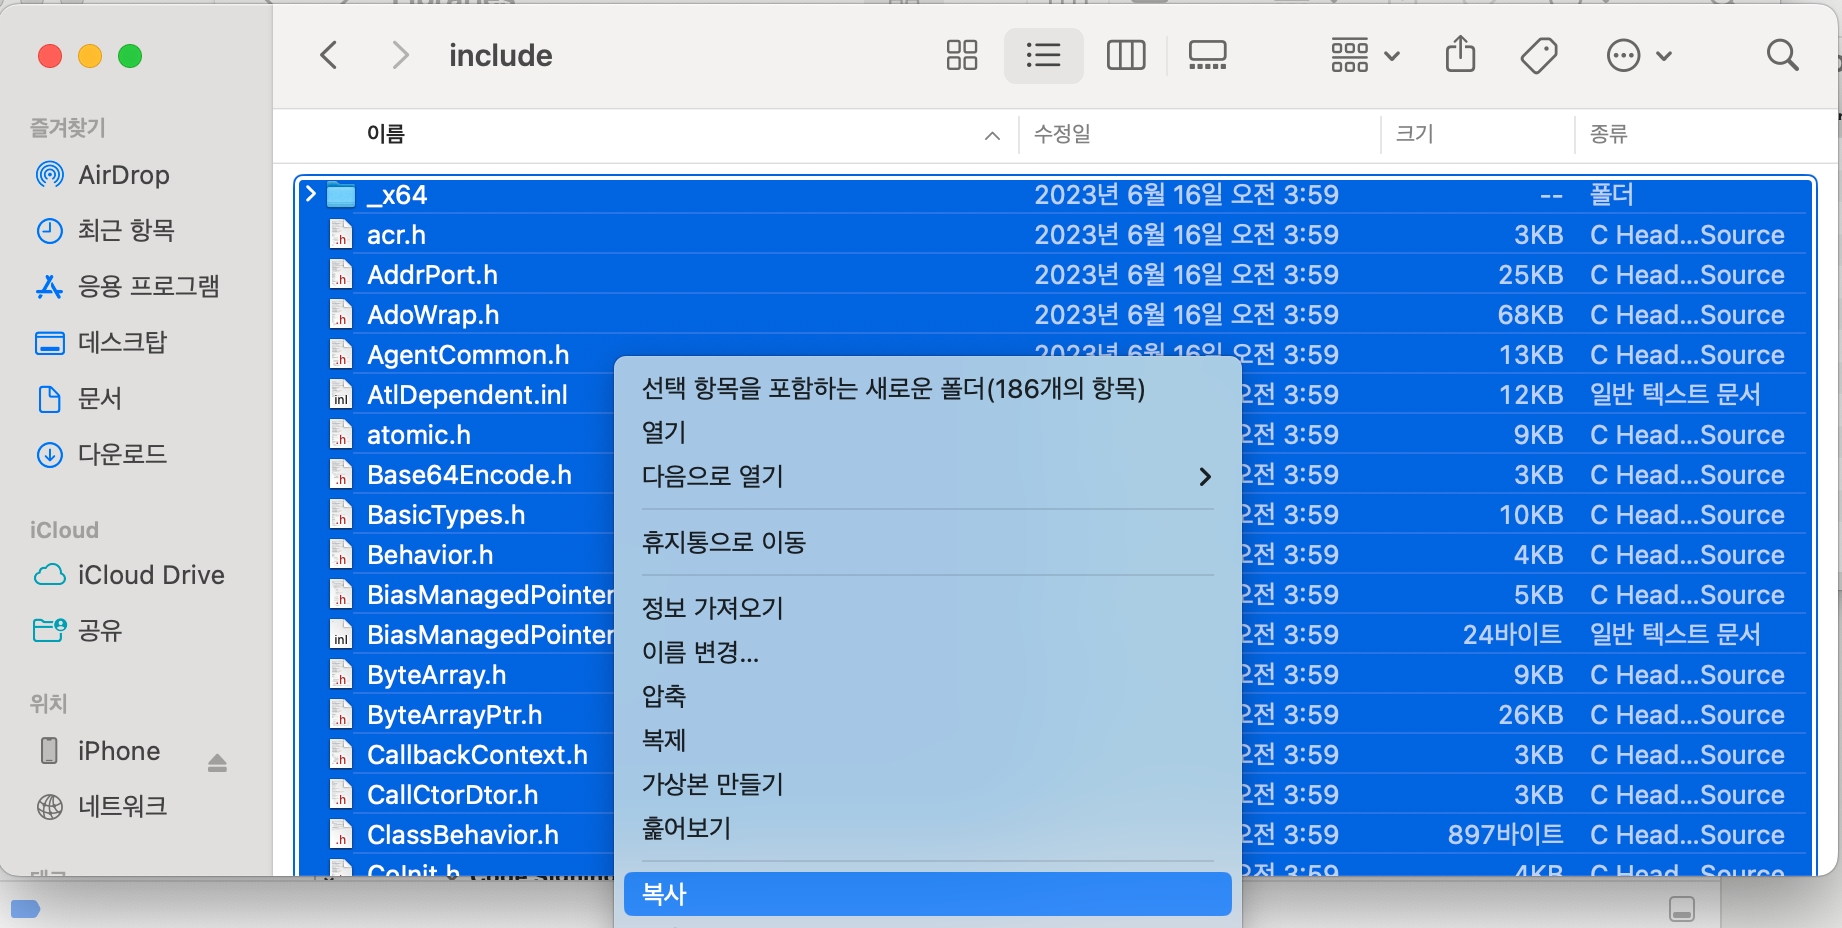This screenshot has height=928, width=1842.
Task: Open the more actions ellipsis dropdown
Action: click(x=1638, y=55)
